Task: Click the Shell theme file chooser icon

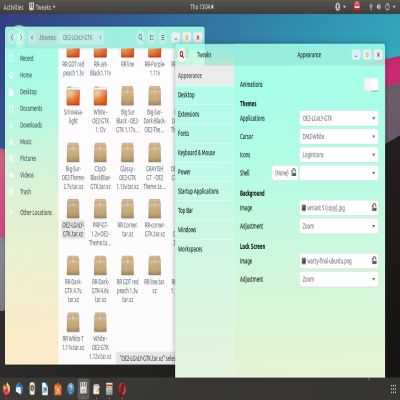Action: pos(285,173)
